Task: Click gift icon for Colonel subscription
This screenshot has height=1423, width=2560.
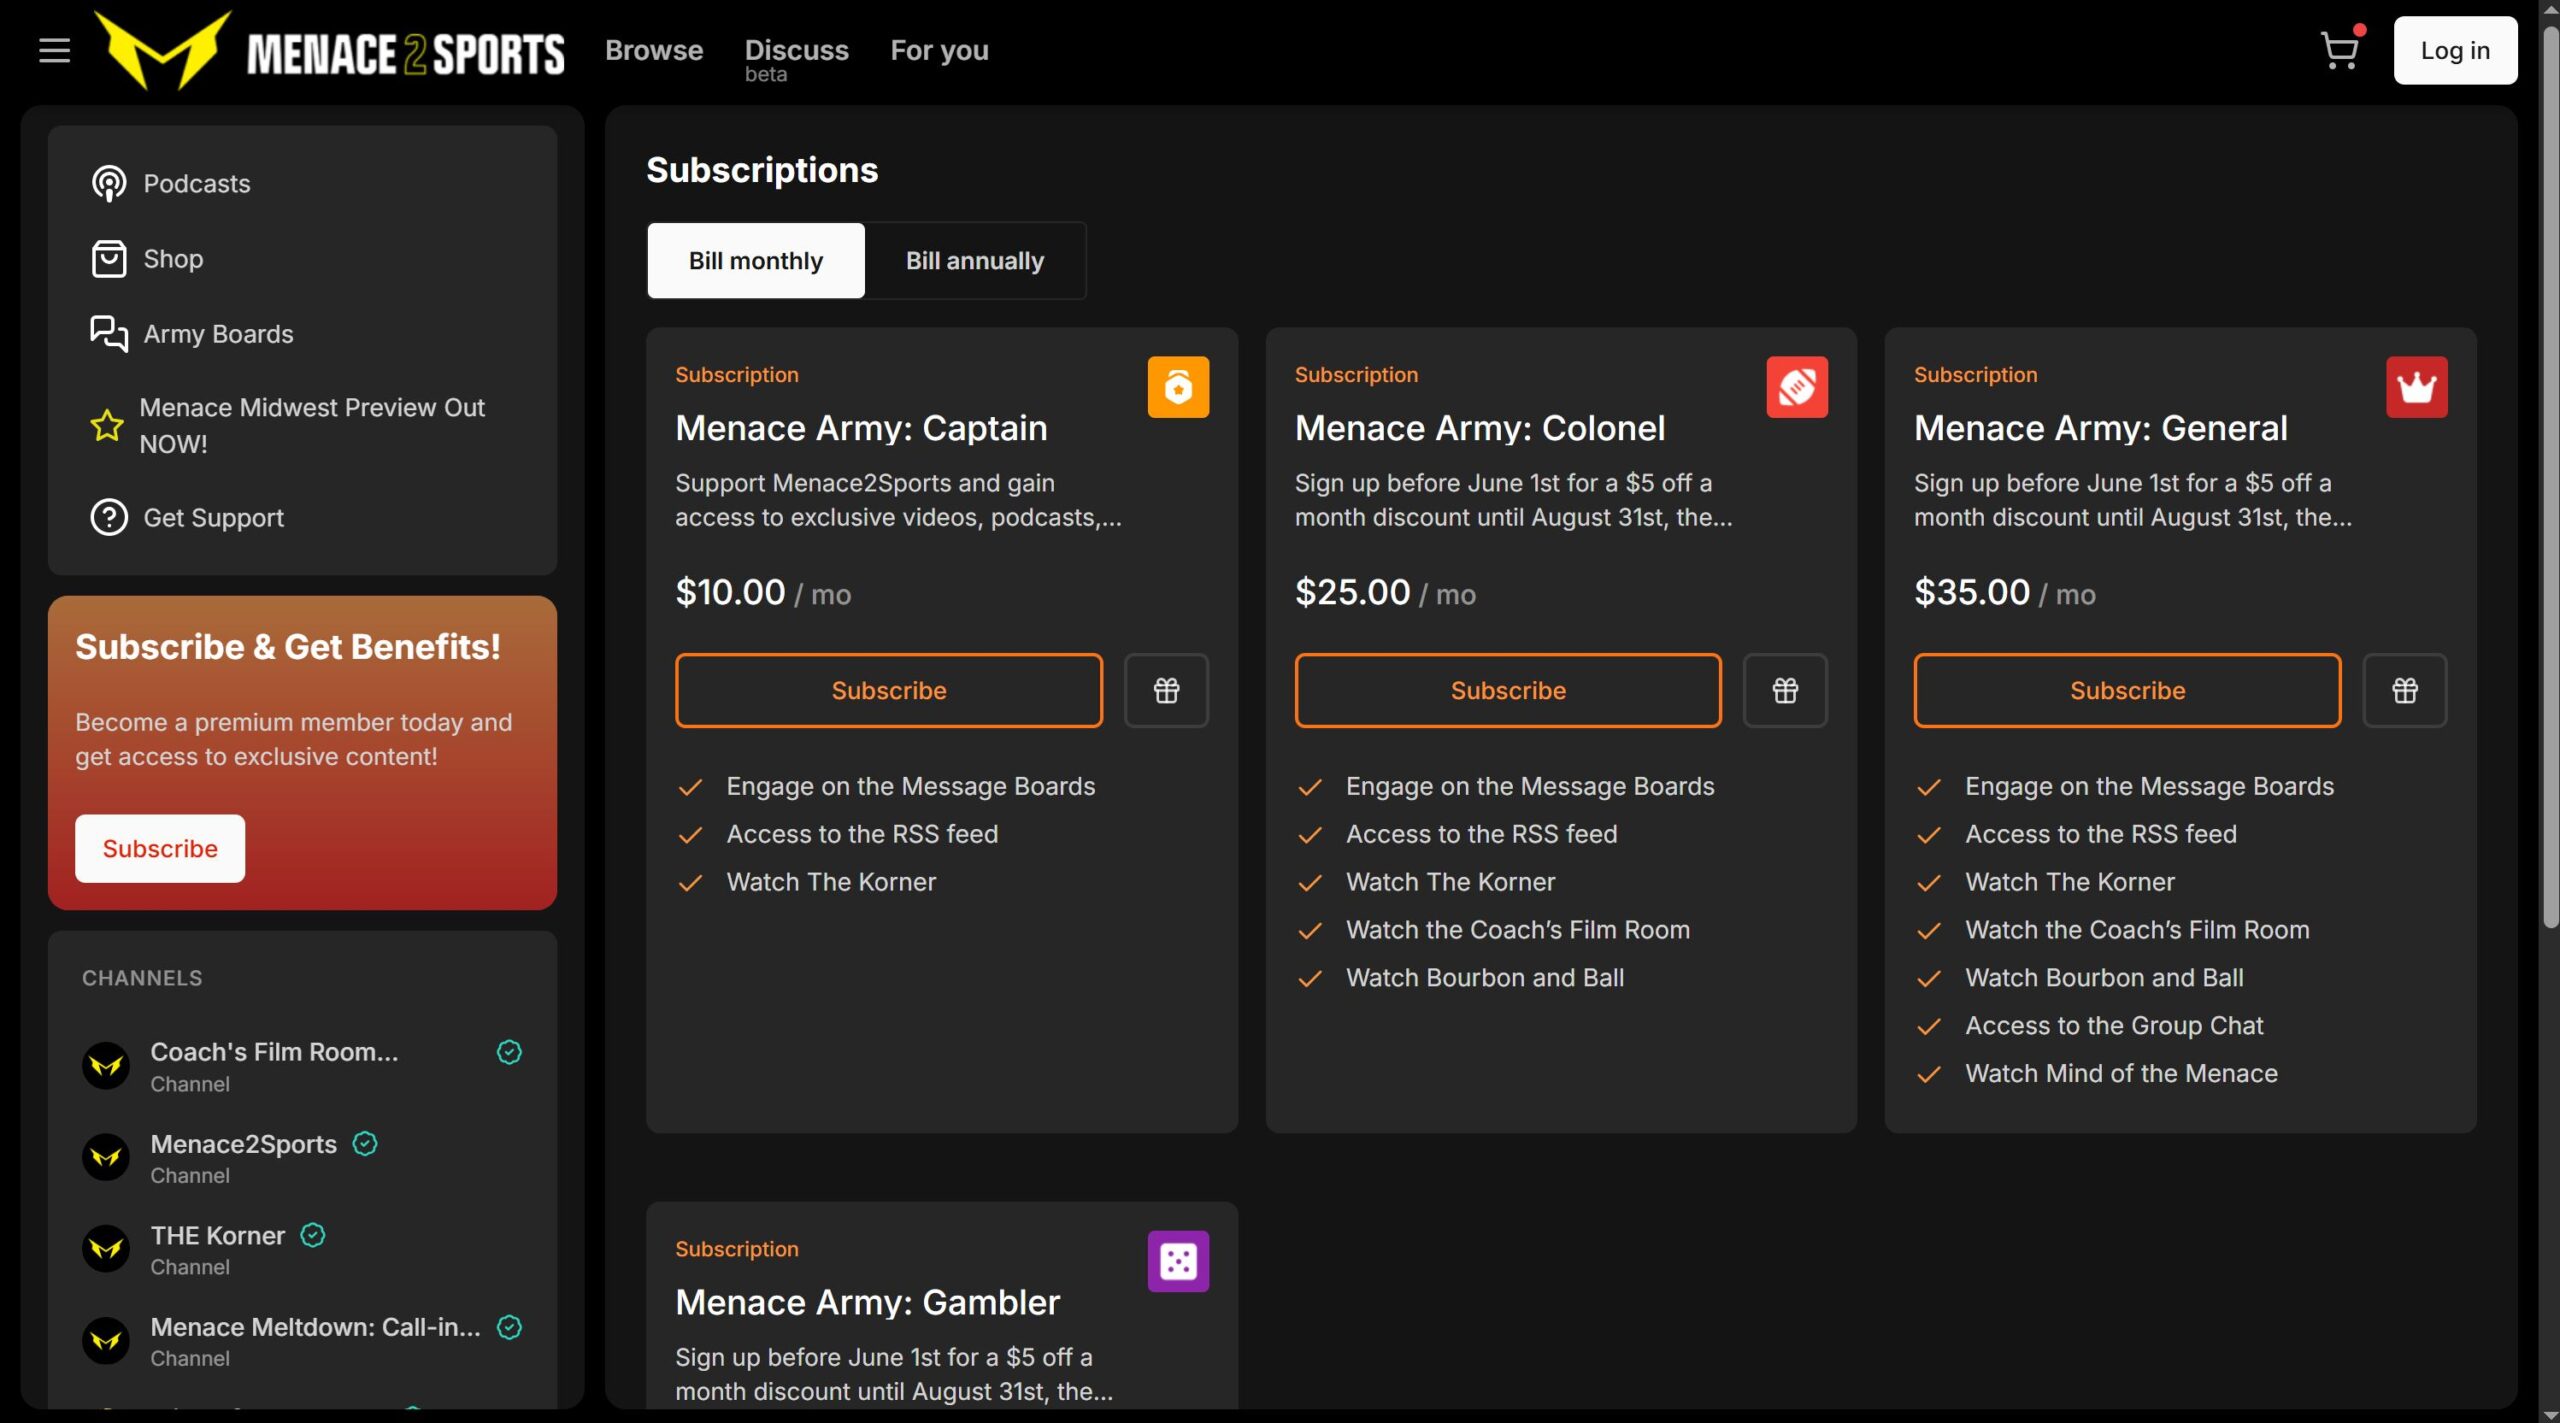Action: [1785, 690]
